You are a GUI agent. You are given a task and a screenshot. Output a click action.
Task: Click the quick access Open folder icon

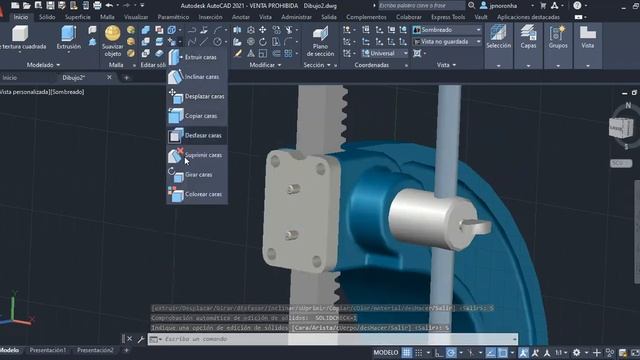27,5
